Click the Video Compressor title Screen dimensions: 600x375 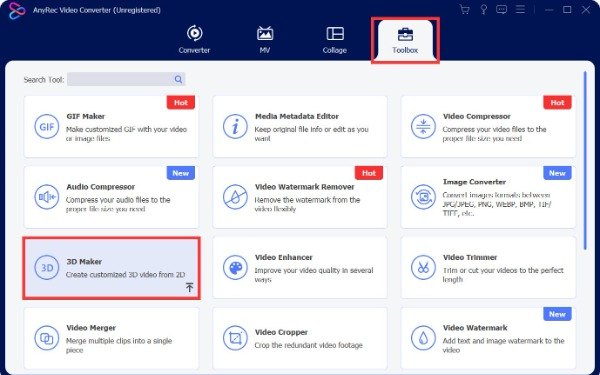pyautogui.click(x=477, y=116)
